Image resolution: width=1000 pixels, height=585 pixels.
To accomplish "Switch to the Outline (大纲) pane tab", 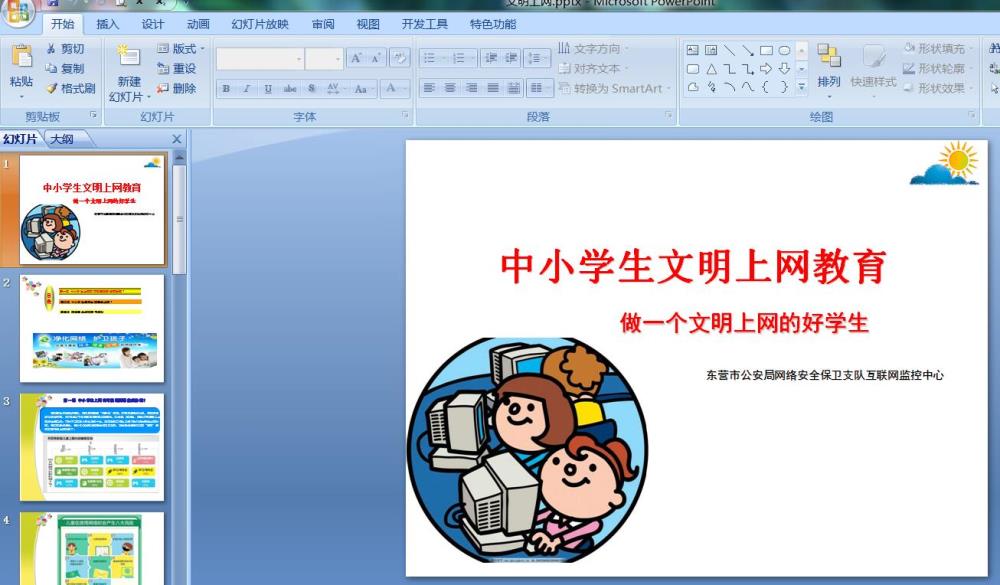I will click(62, 139).
